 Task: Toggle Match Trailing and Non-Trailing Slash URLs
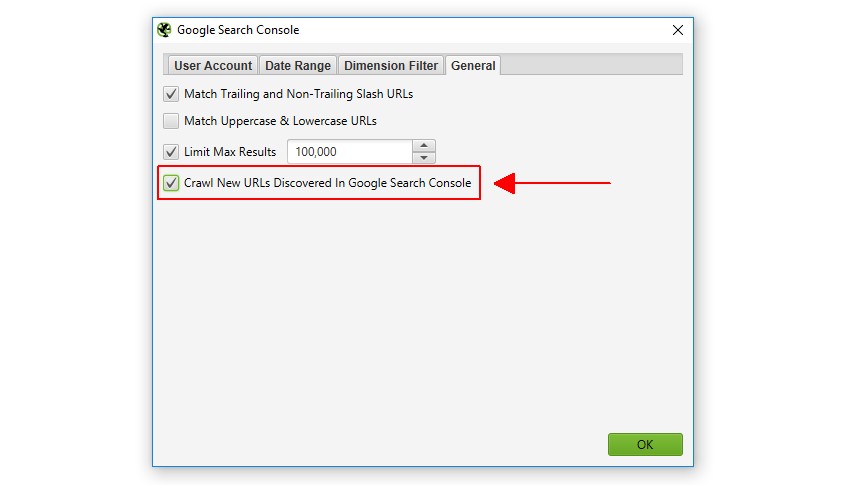pos(171,94)
